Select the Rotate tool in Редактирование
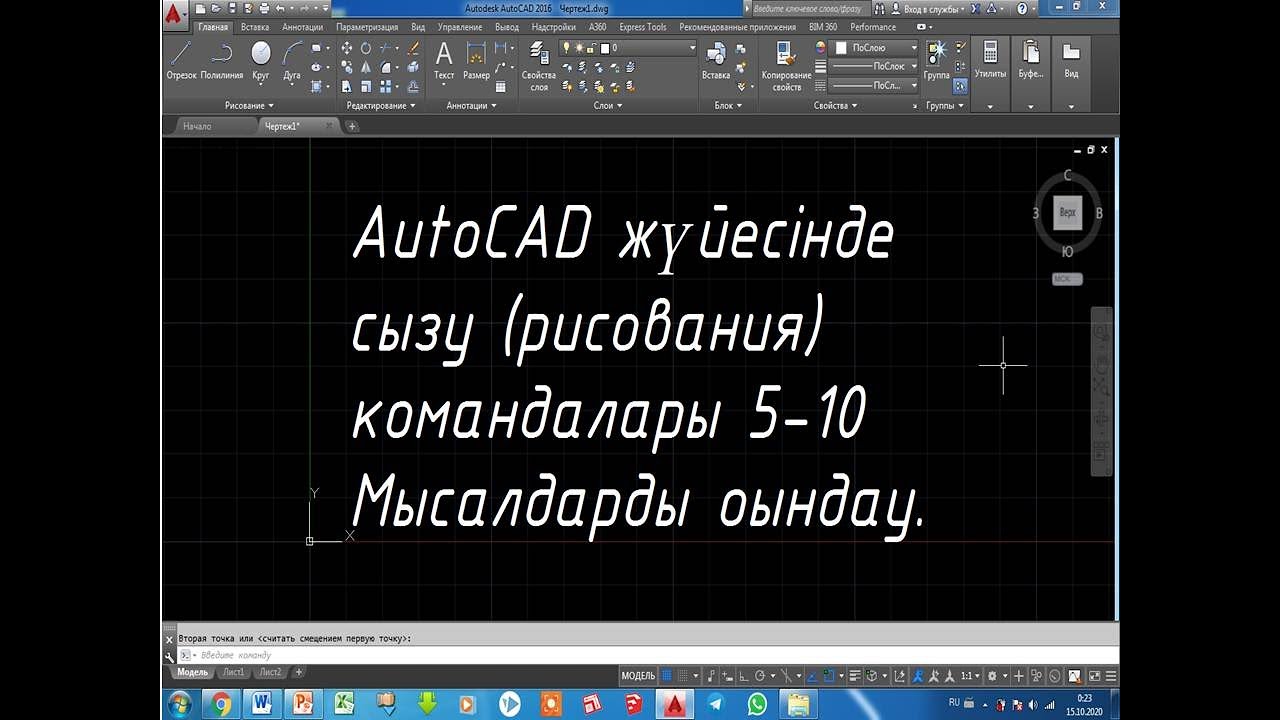The width and height of the screenshot is (1280, 720). click(366, 48)
